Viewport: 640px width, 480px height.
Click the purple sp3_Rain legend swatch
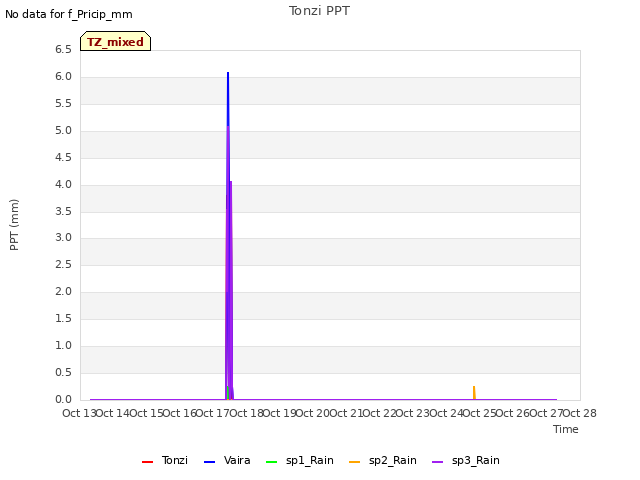point(438,462)
